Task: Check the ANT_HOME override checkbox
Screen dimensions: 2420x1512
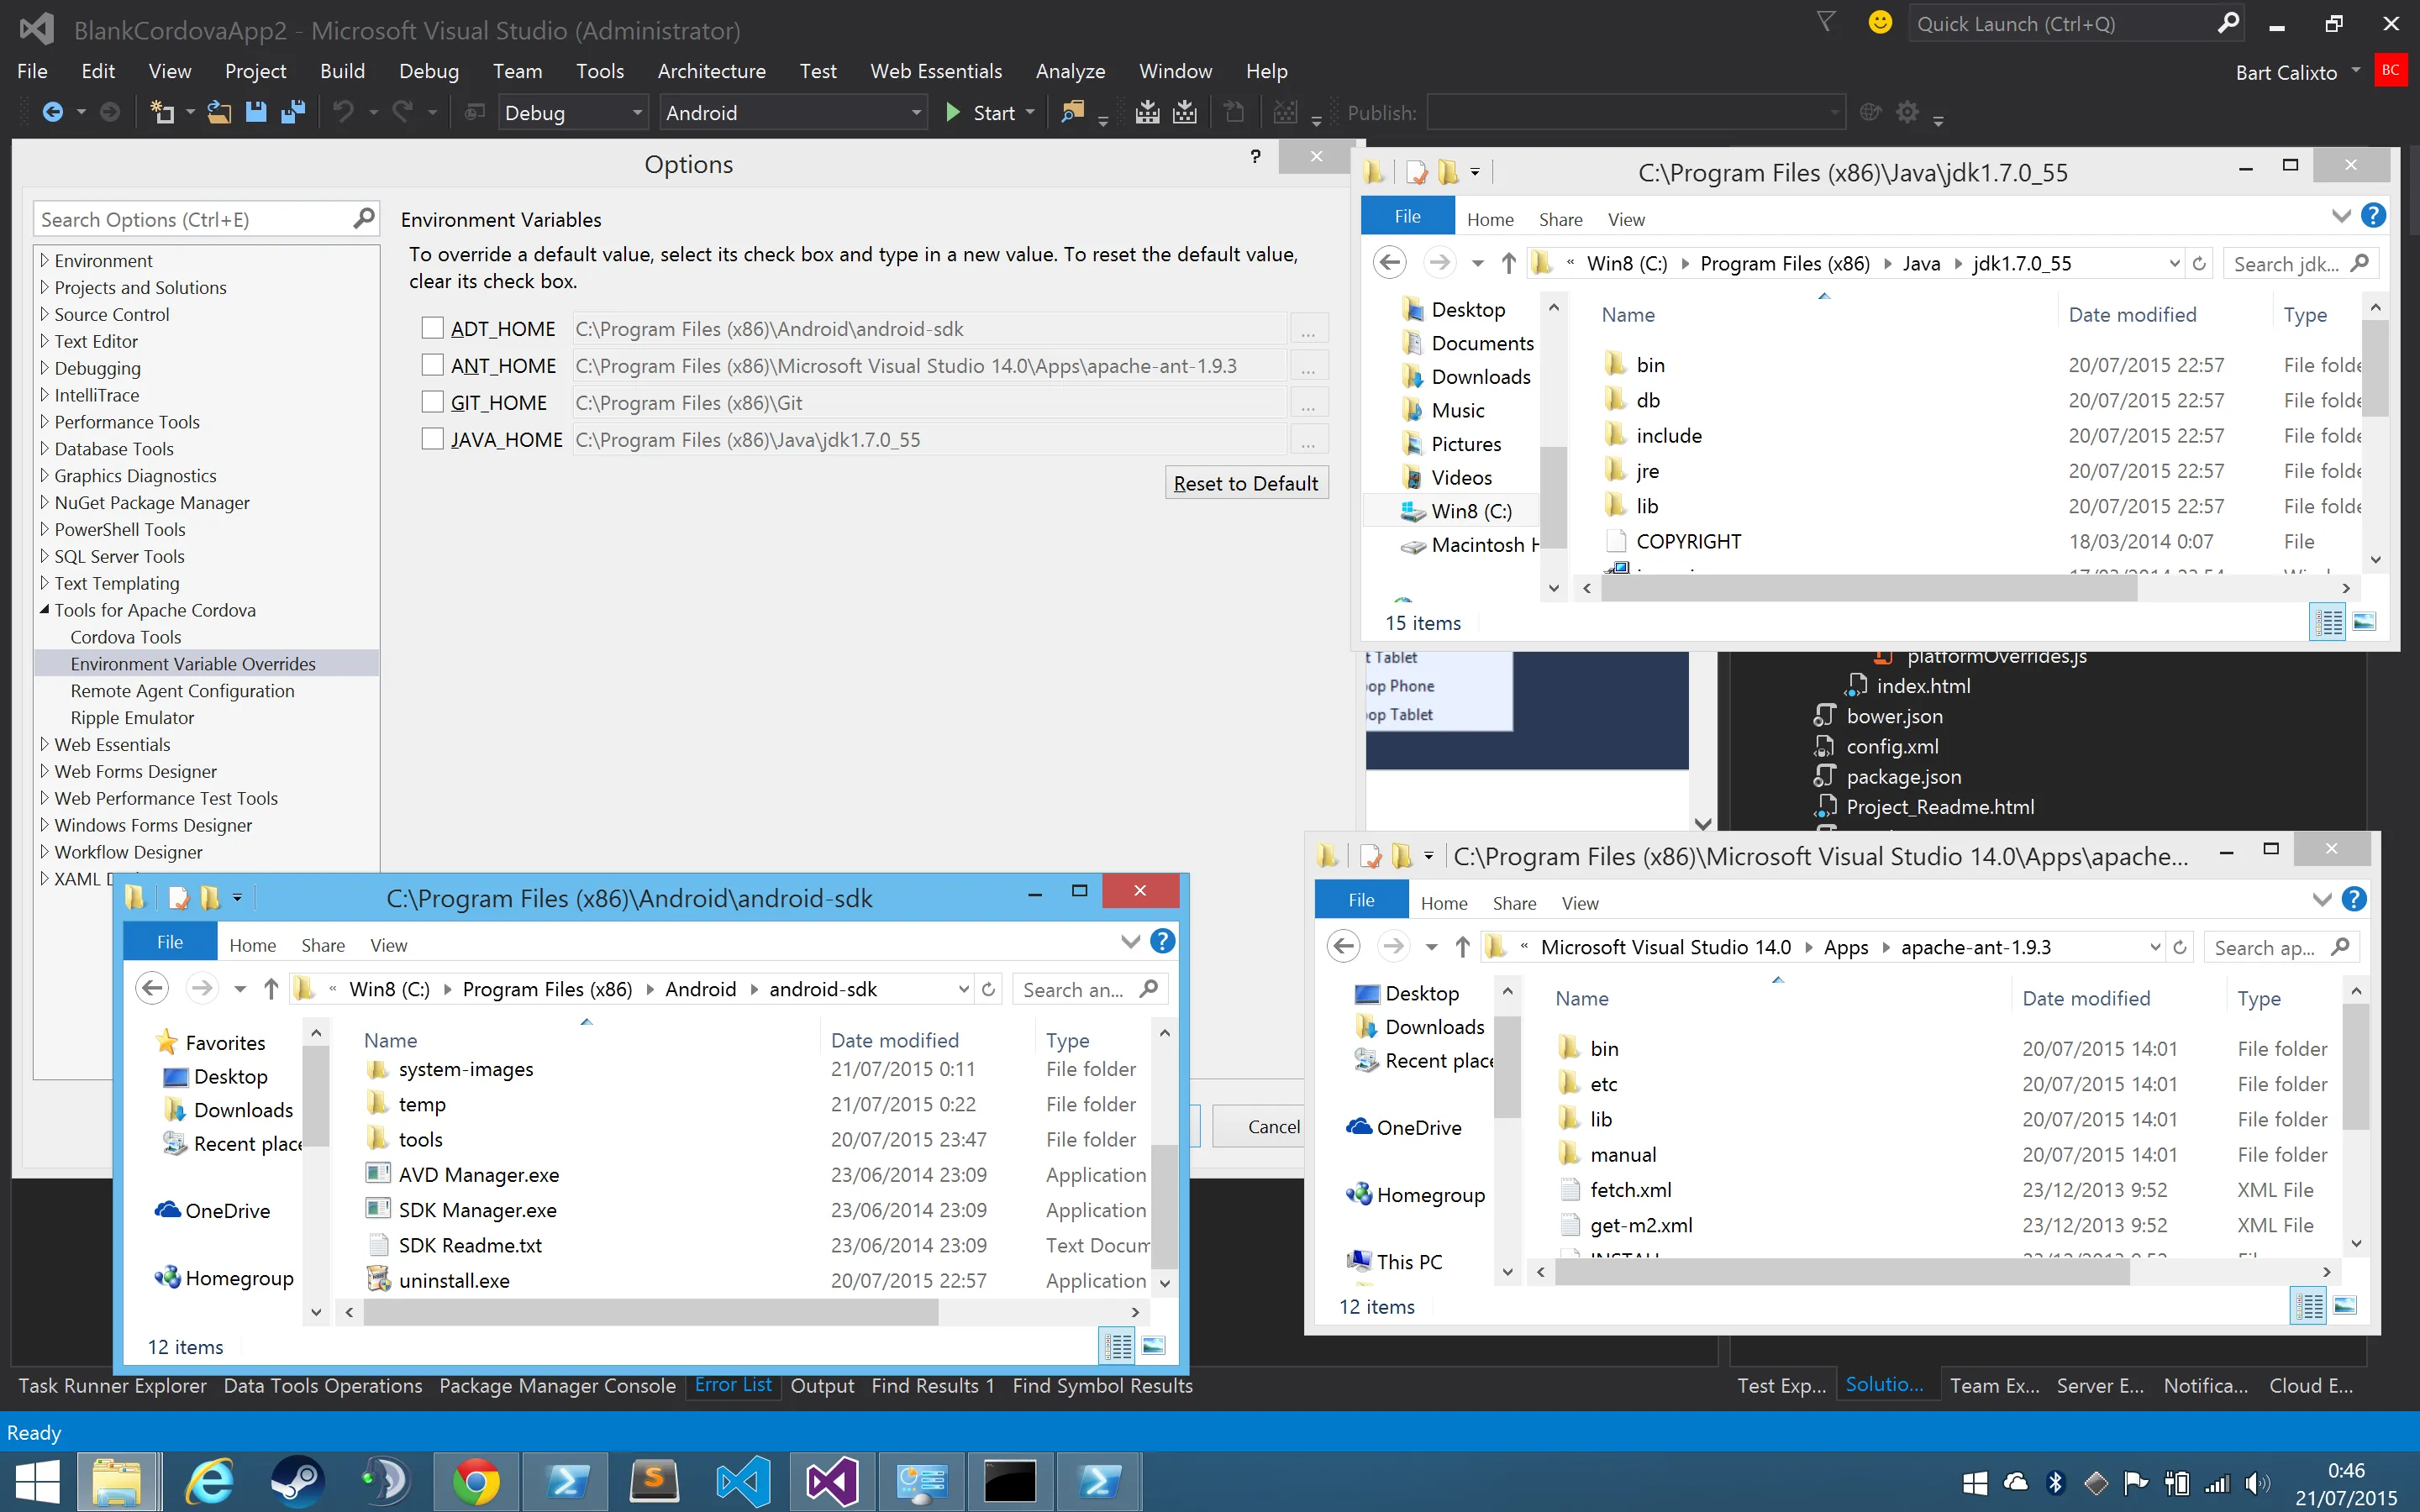Action: (x=432, y=365)
